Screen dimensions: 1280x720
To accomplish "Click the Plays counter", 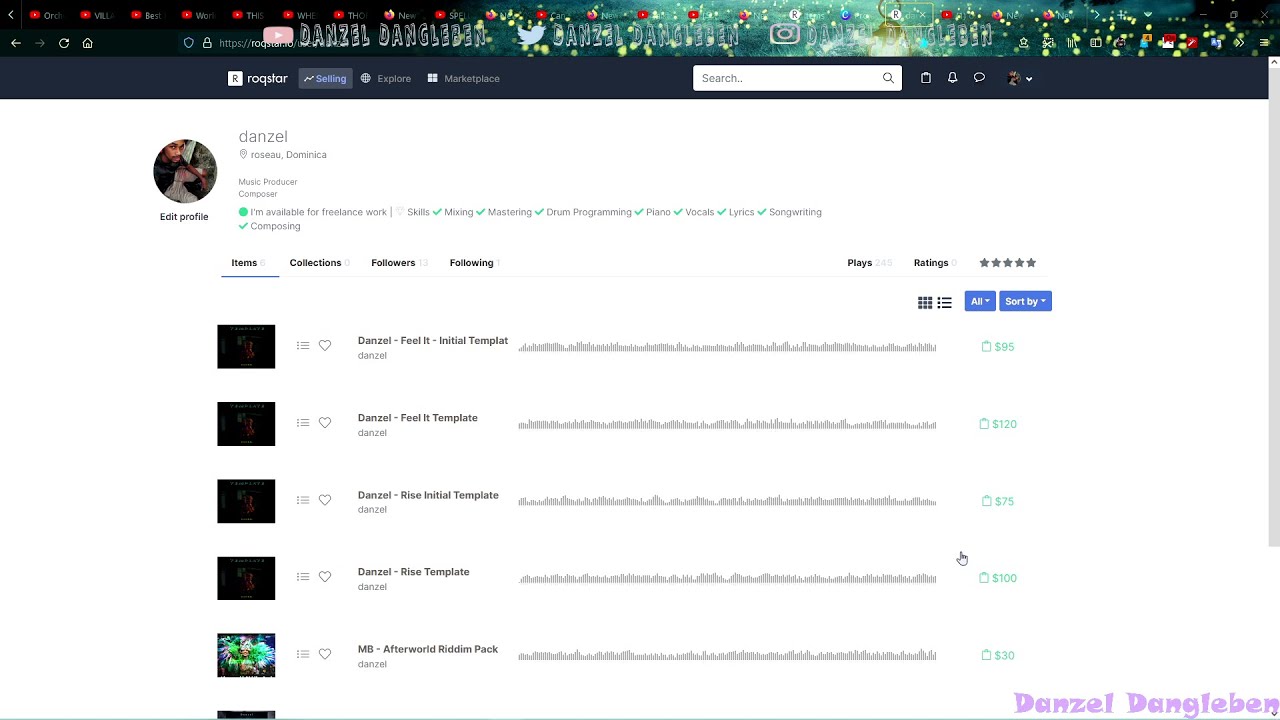I will pyautogui.click(x=869, y=263).
